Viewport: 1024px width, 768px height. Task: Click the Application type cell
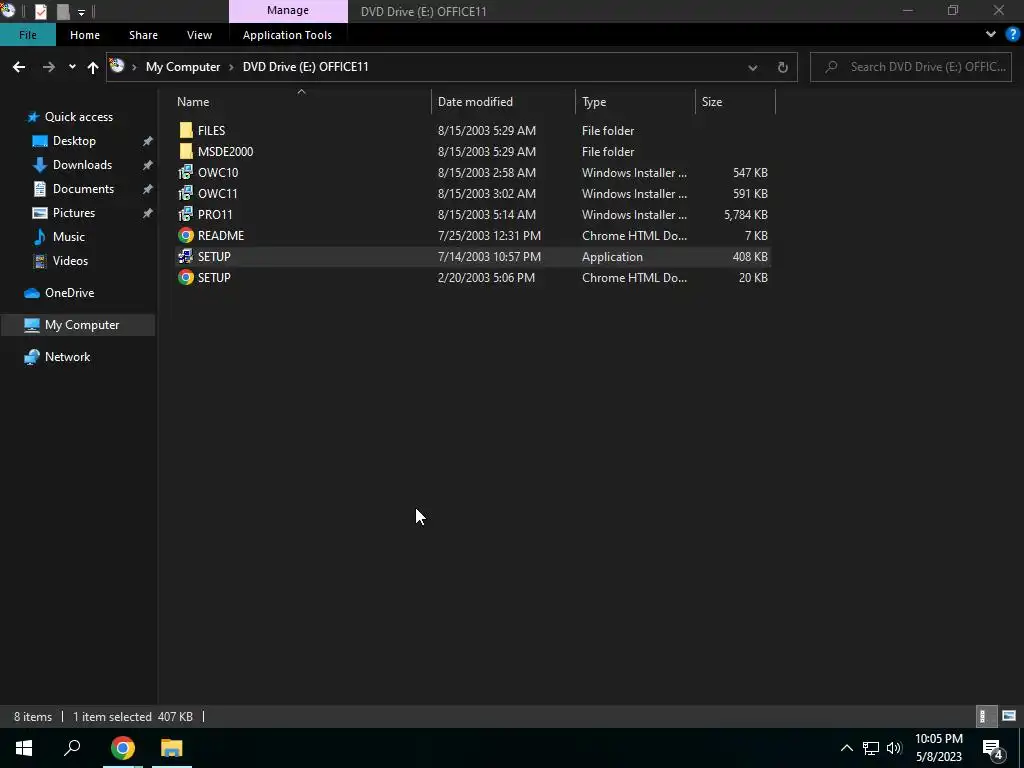click(x=612, y=257)
